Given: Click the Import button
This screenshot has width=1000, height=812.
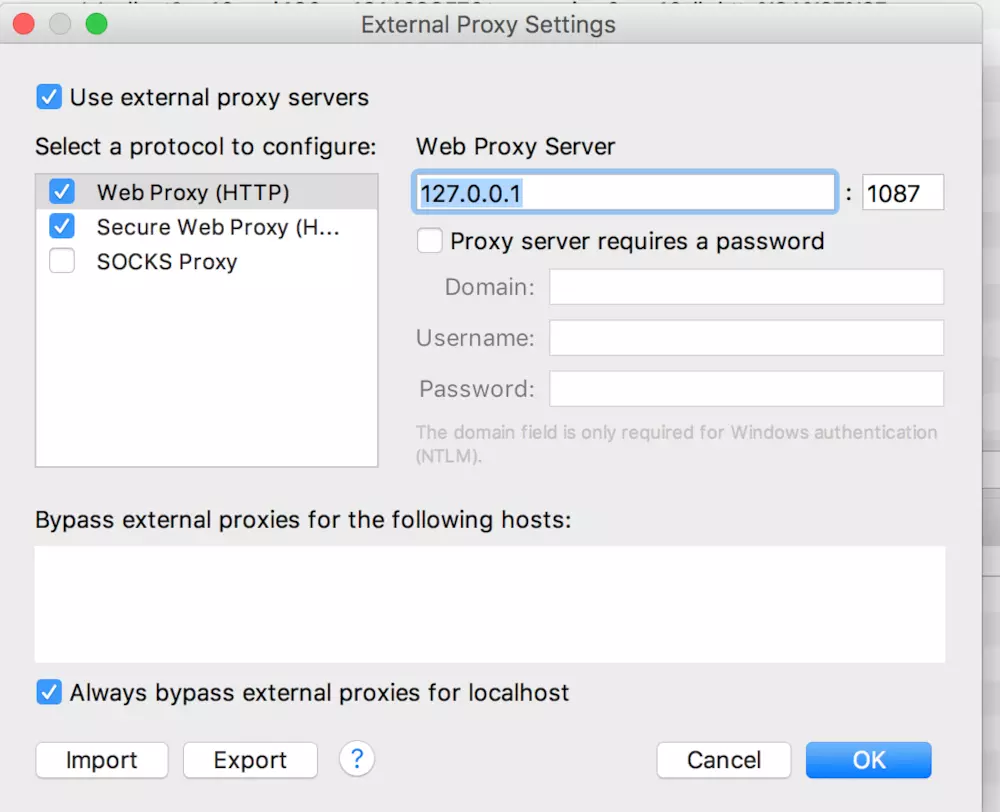Looking at the screenshot, I should tap(102, 760).
